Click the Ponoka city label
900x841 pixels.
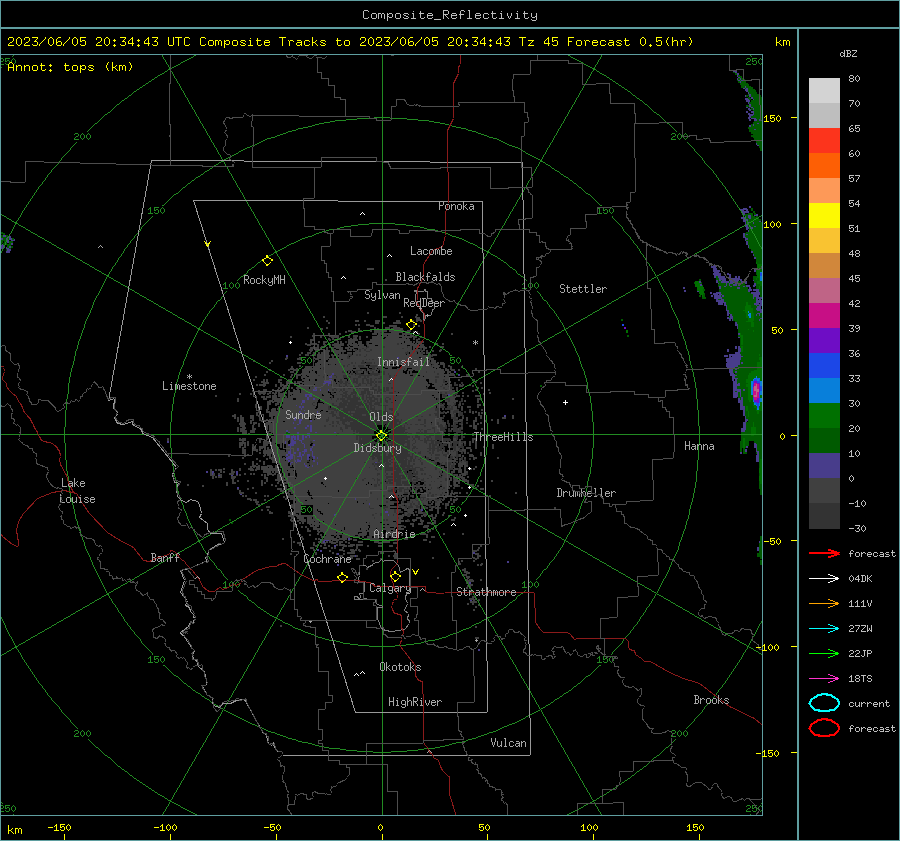tap(456, 207)
